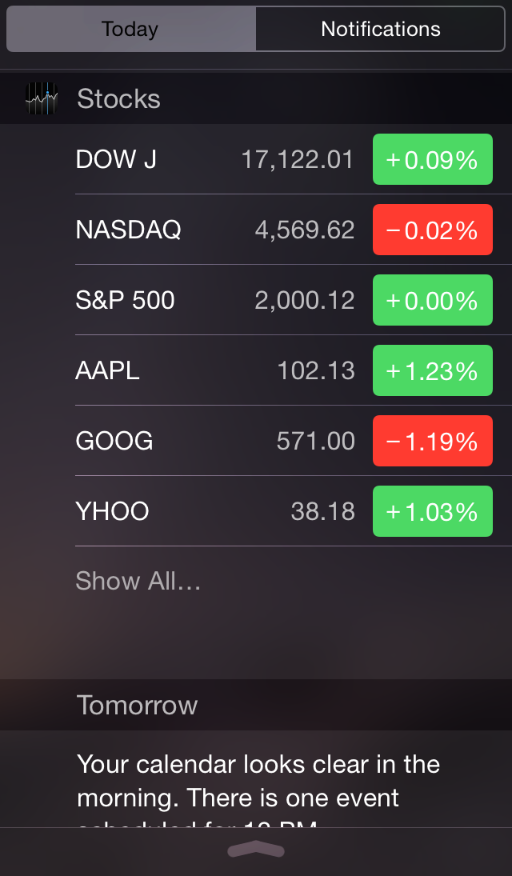Collapse Notification Center using bottom chevron handle
This screenshot has width=512, height=876.
pyautogui.click(x=256, y=850)
